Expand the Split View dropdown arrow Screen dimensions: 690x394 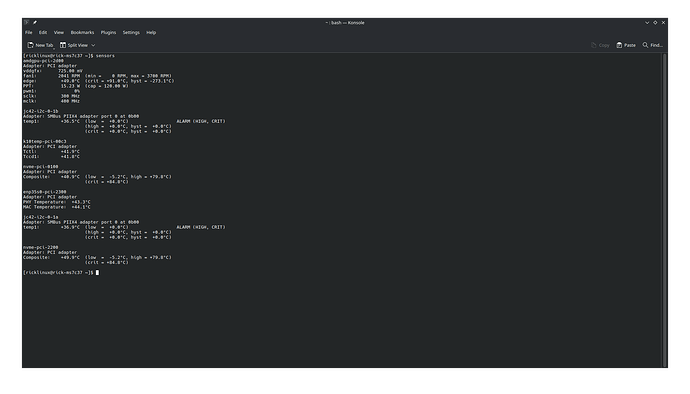(x=93, y=45)
